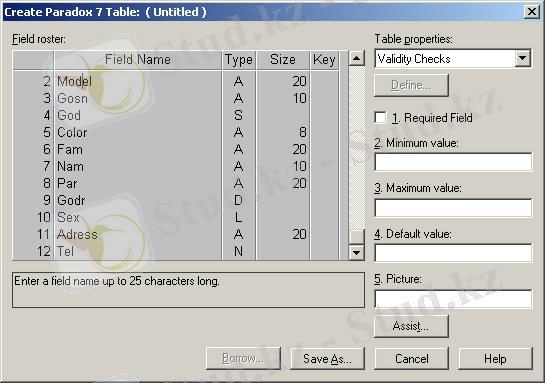This screenshot has width=545, height=383.
Task: Cancel the table creation dialog
Action: point(412,358)
